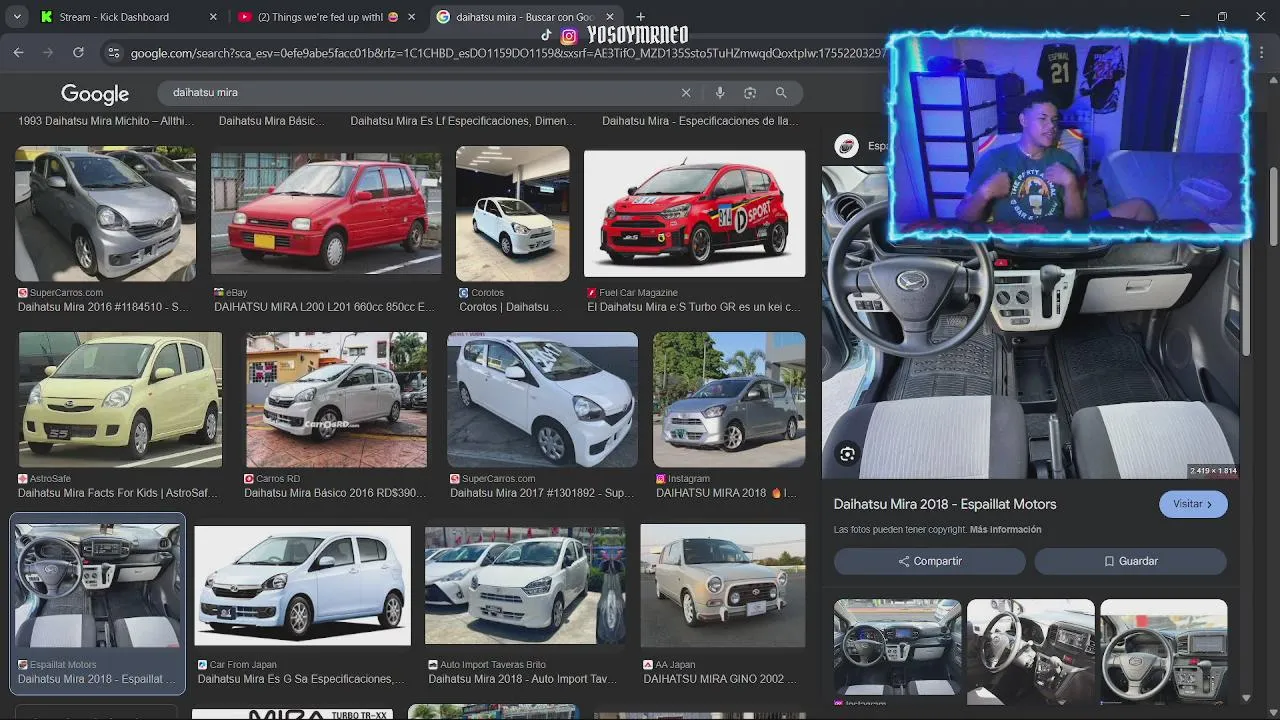Image resolution: width=1280 pixels, height=720 pixels.
Task: Open the Carros RD Mira Básico 2016 thumbnail
Action: [336, 400]
